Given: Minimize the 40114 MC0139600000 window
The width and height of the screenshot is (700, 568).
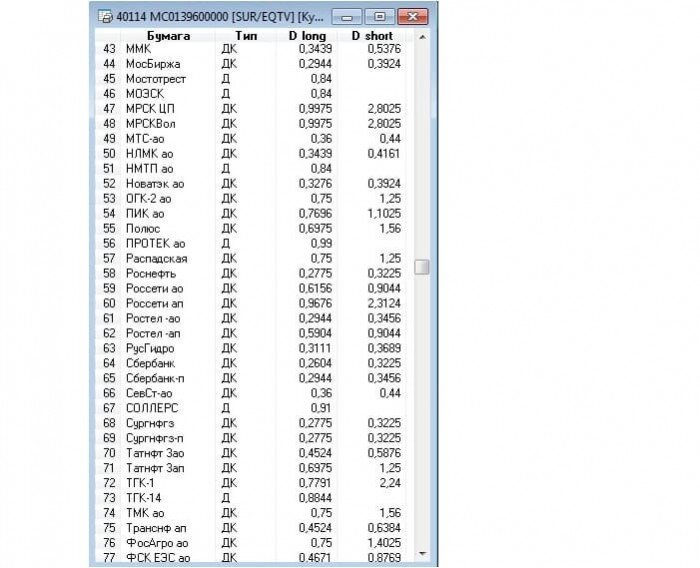Looking at the screenshot, I should coord(347,17).
